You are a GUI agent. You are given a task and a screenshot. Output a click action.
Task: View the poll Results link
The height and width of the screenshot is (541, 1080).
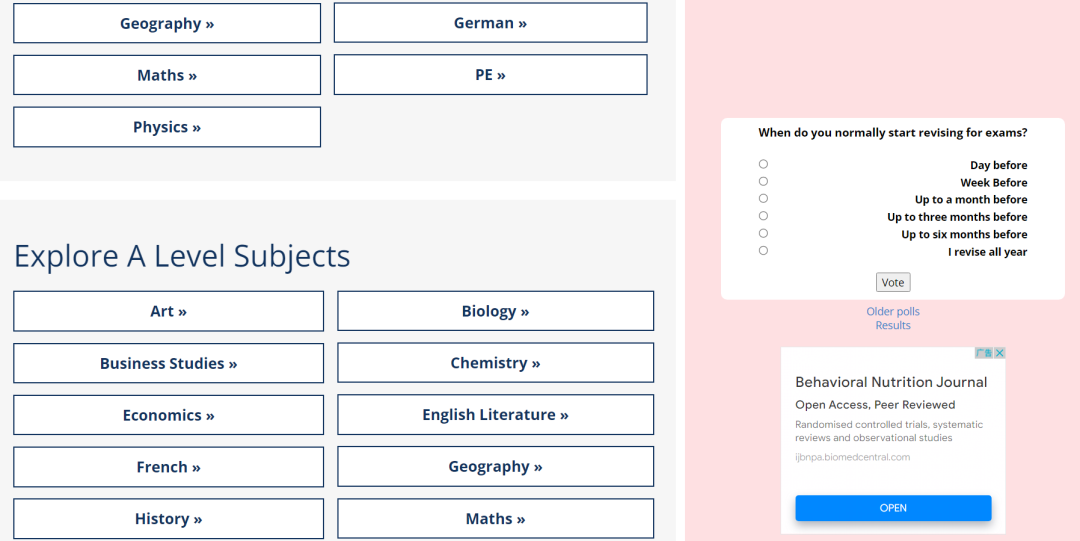click(x=893, y=325)
